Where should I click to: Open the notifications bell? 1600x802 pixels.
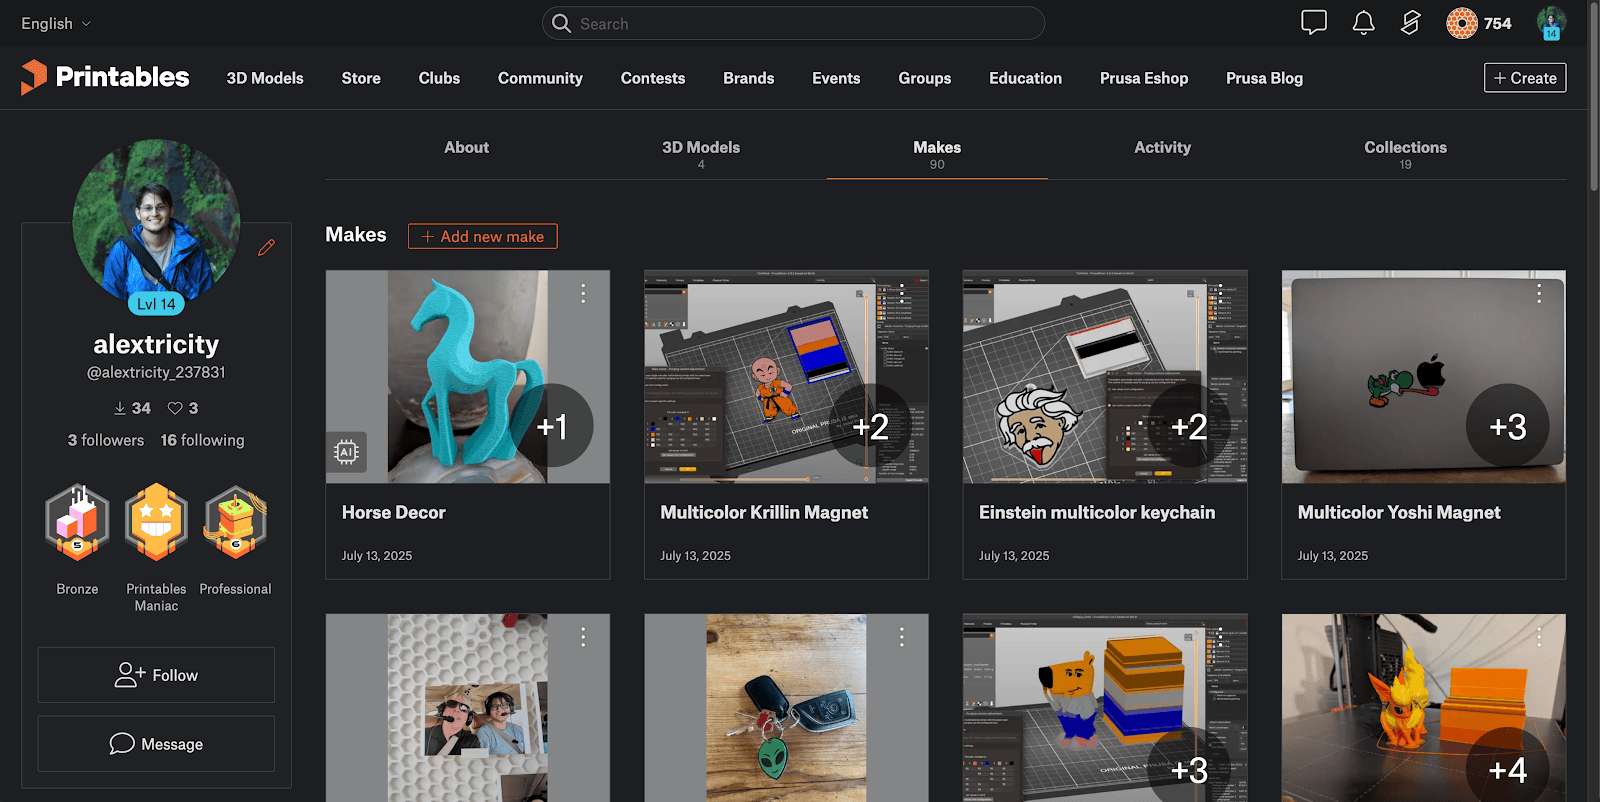pyautogui.click(x=1363, y=23)
